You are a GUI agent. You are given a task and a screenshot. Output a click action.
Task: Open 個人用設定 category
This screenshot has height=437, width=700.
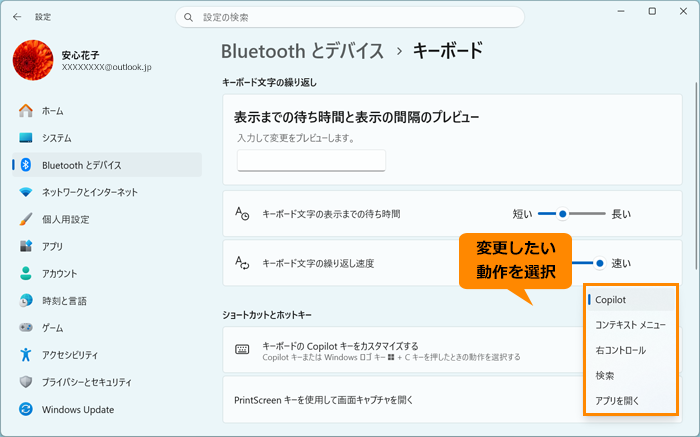tap(107, 219)
